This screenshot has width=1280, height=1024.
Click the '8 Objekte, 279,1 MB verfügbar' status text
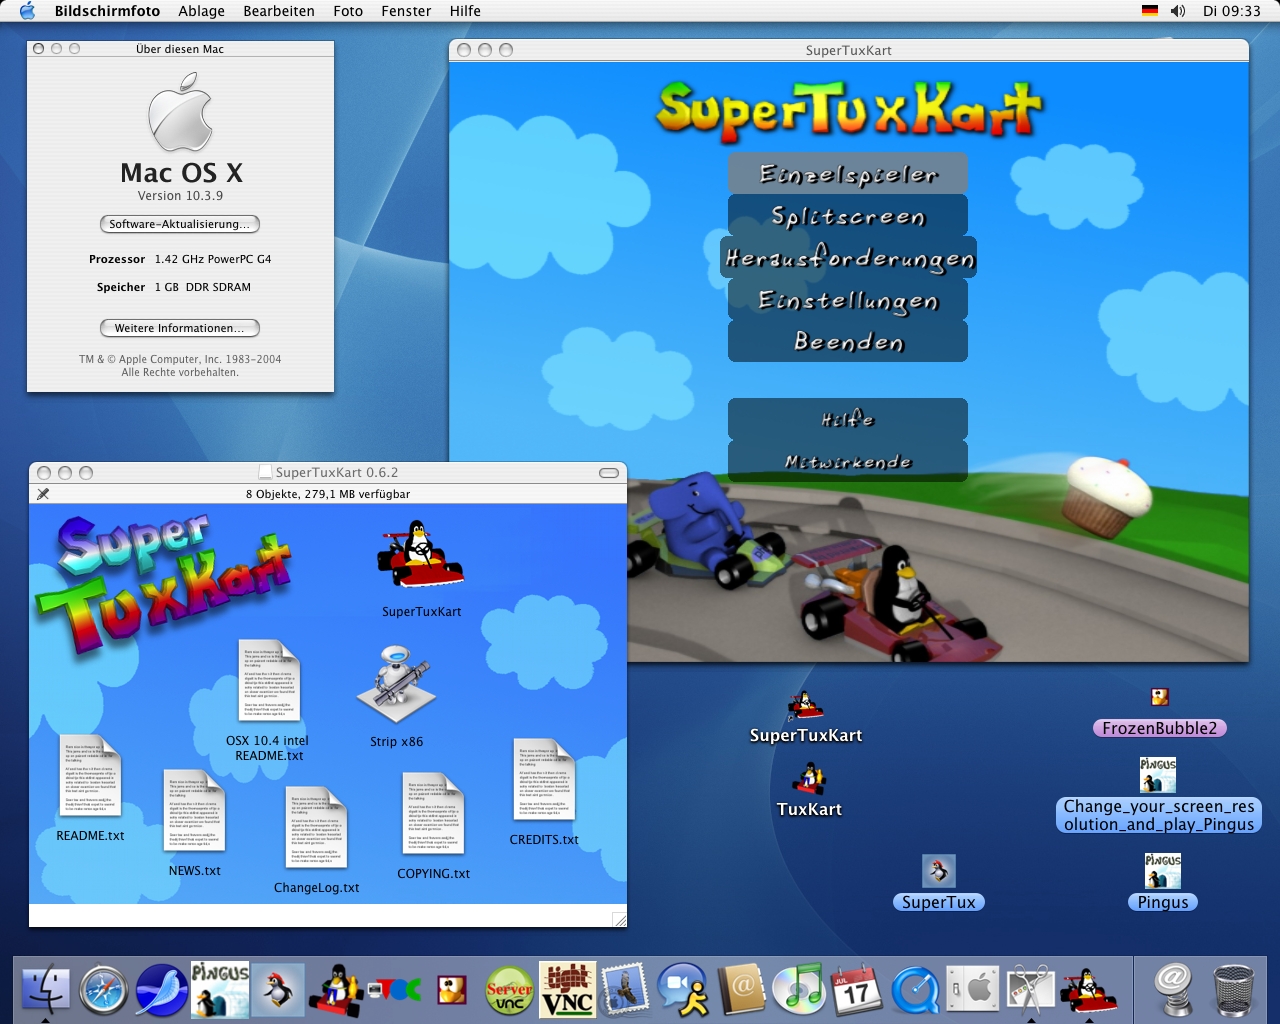(x=328, y=494)
